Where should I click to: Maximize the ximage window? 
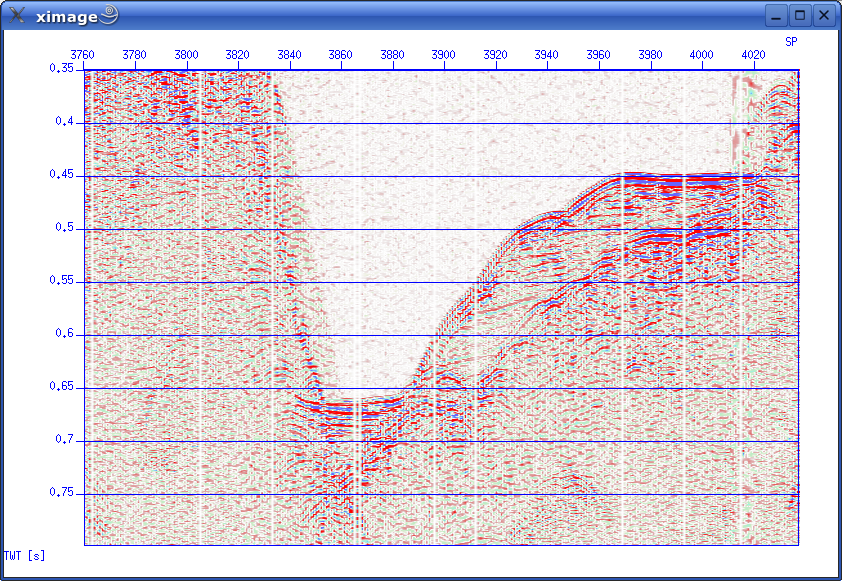coord(800,15)
